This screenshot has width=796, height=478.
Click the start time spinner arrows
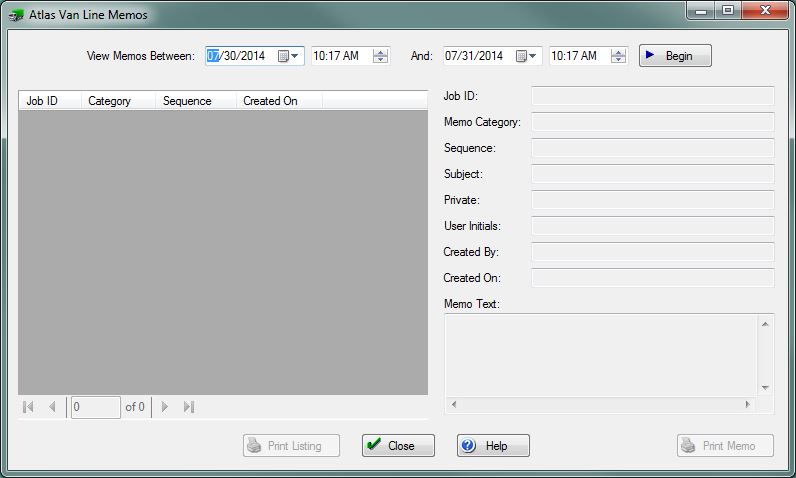coord(380,56)
